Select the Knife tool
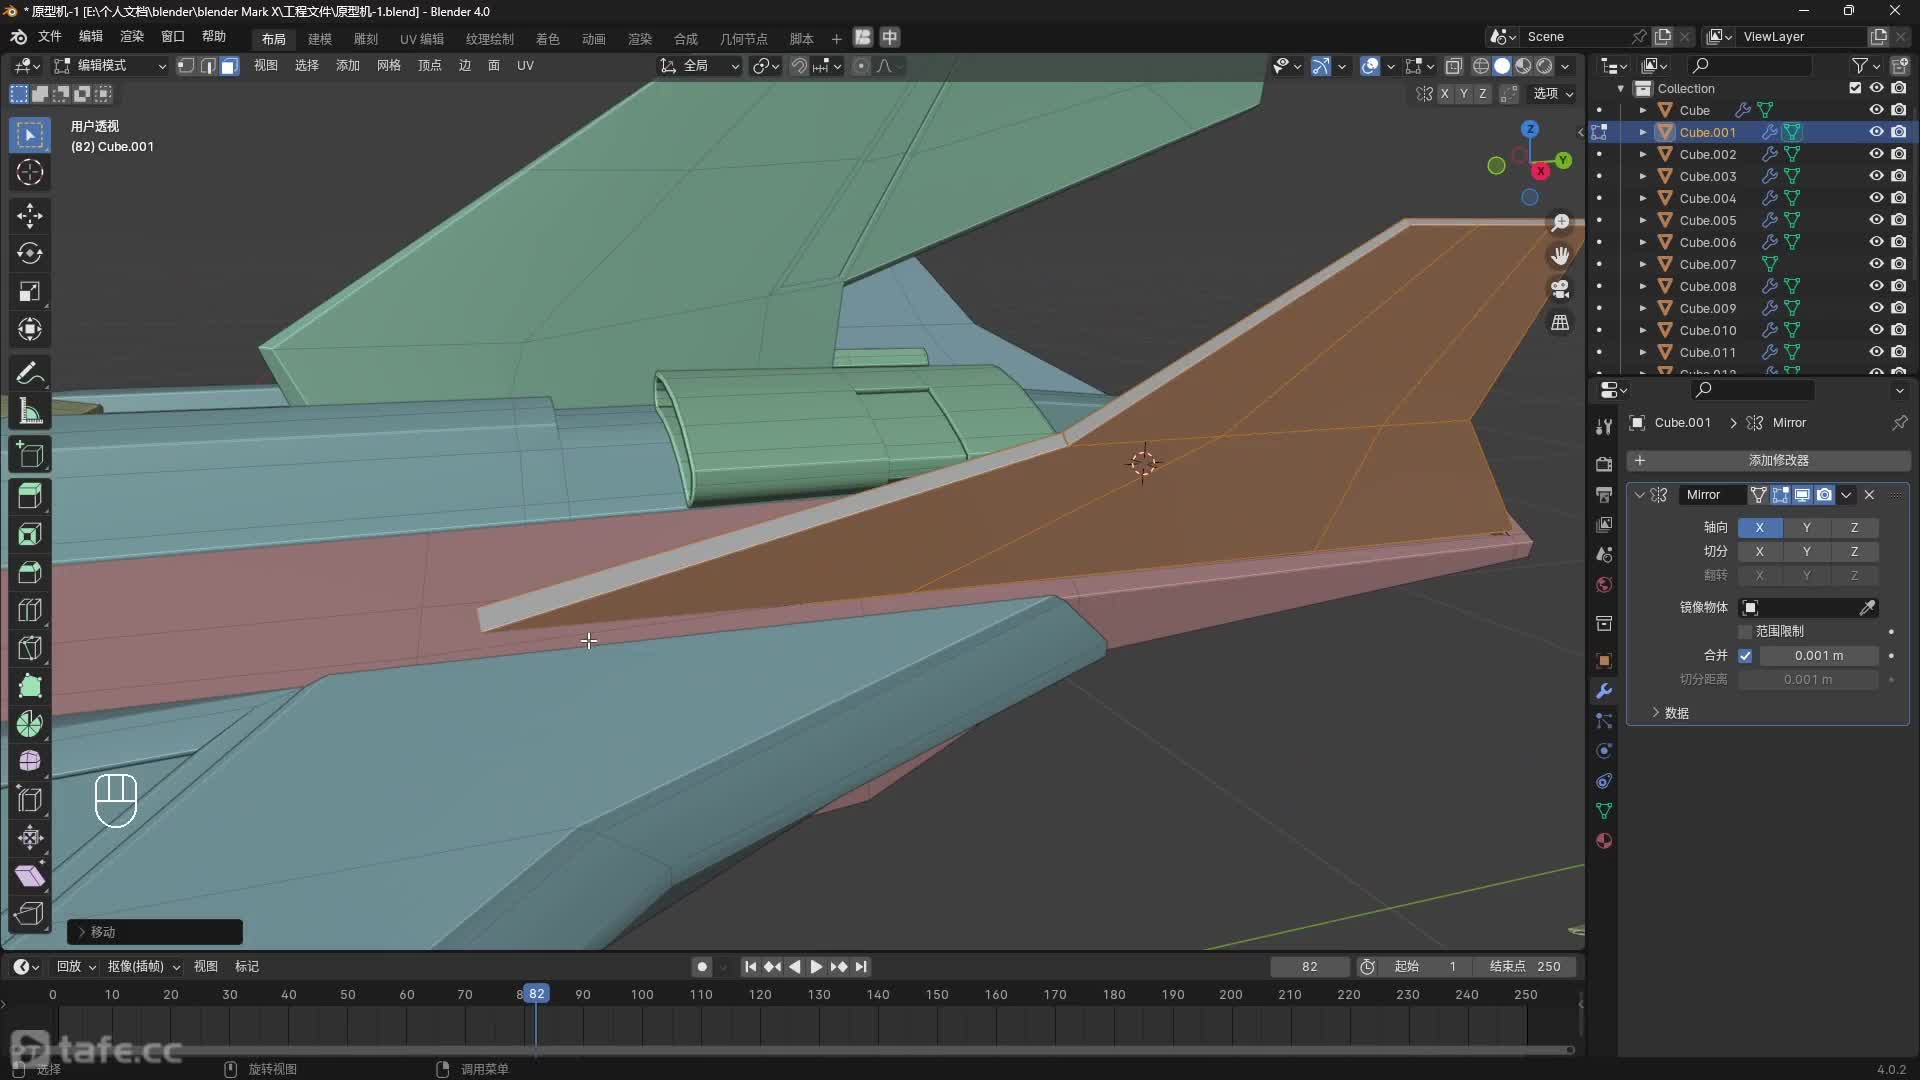This screenshot has height=1080, width=1920. (30, 648)
